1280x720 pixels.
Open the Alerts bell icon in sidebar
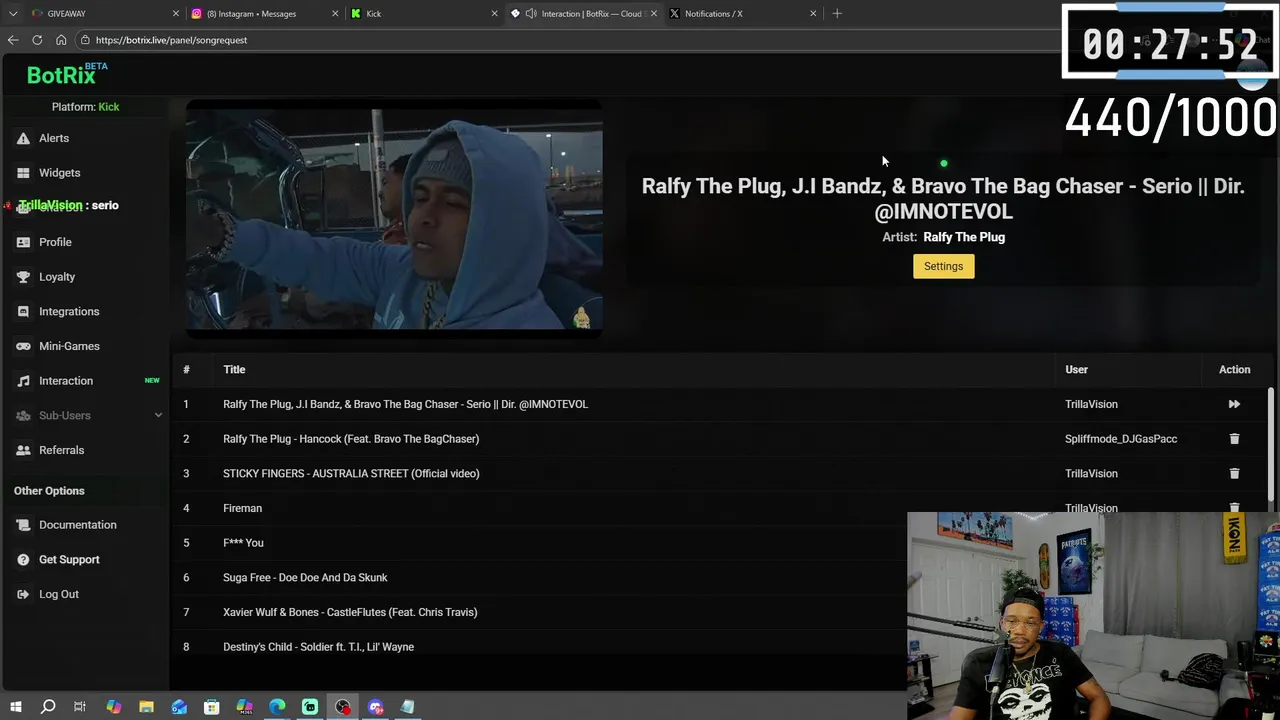pyautogui.click(x=23, y=138)
